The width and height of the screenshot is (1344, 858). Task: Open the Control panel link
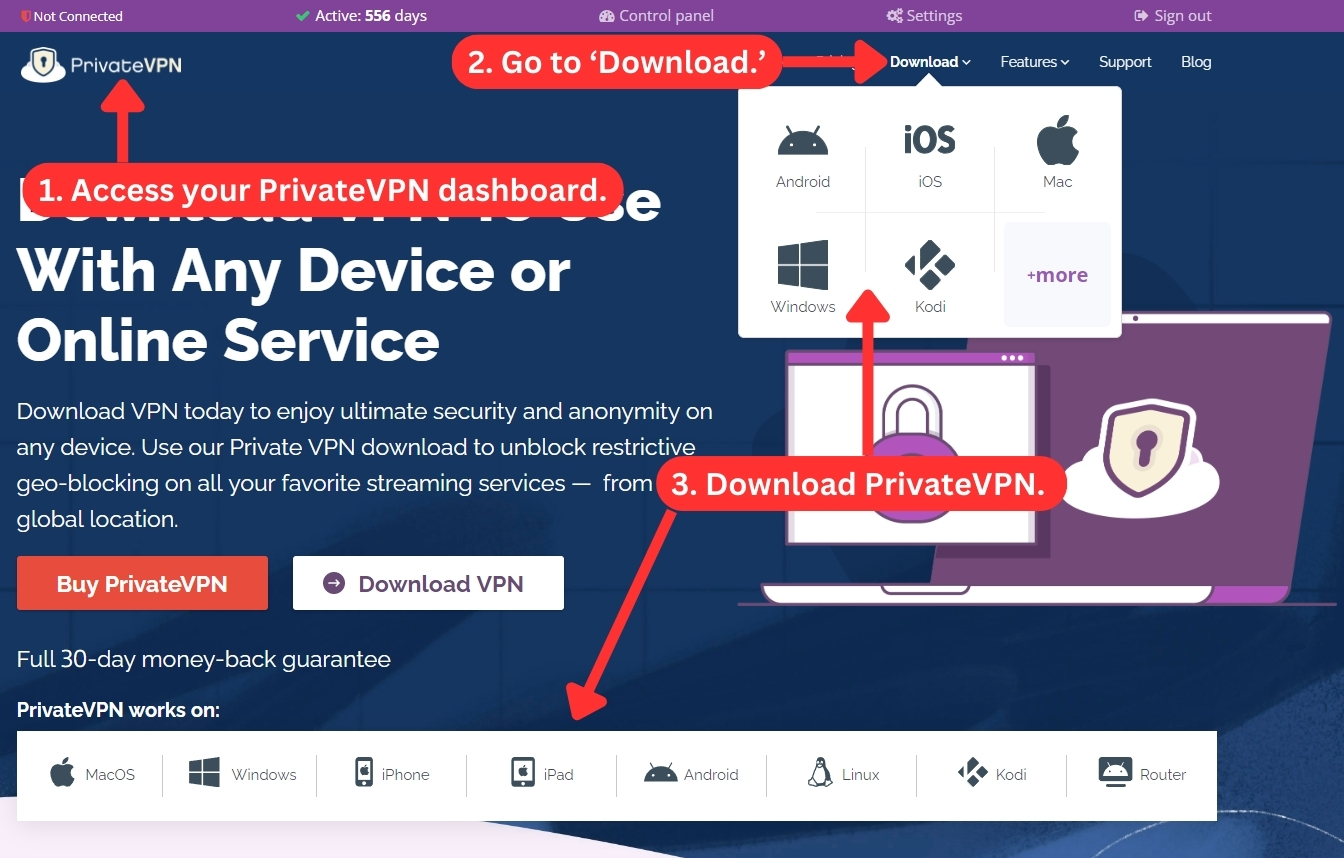[656, 16]
